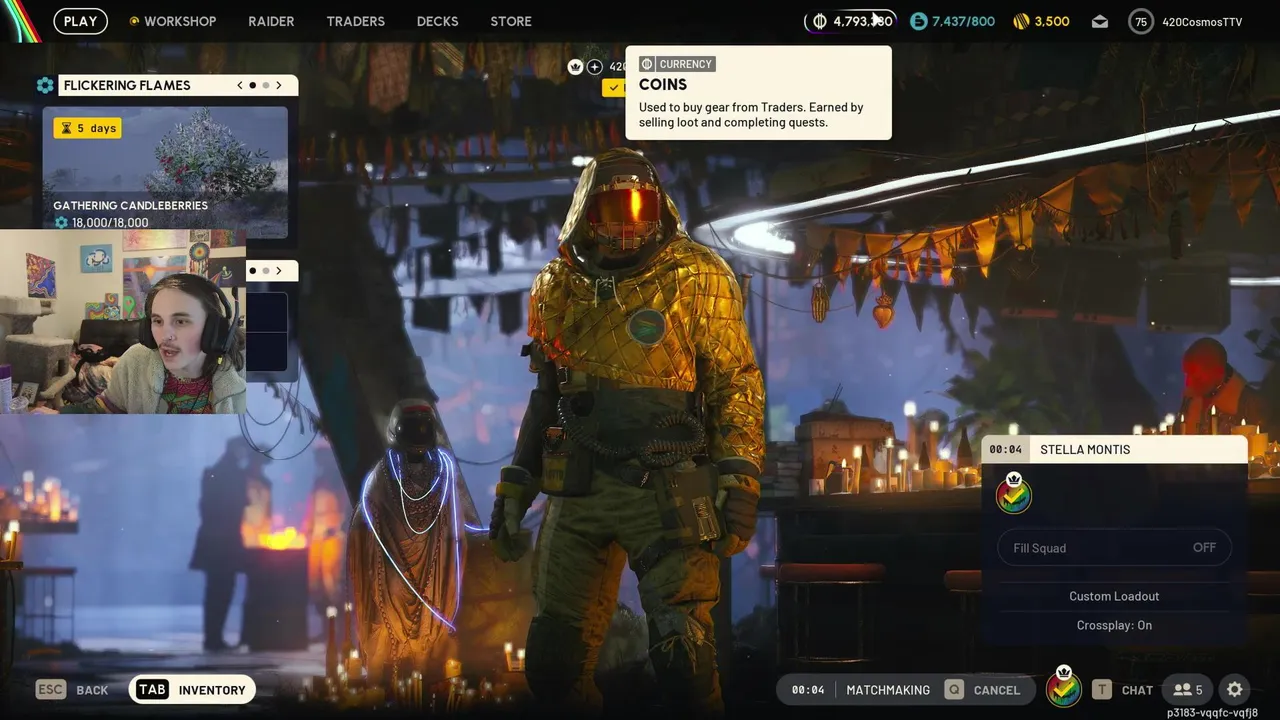Open the INVENTORY button
The image size is (1280, 720).
[192, 690]
